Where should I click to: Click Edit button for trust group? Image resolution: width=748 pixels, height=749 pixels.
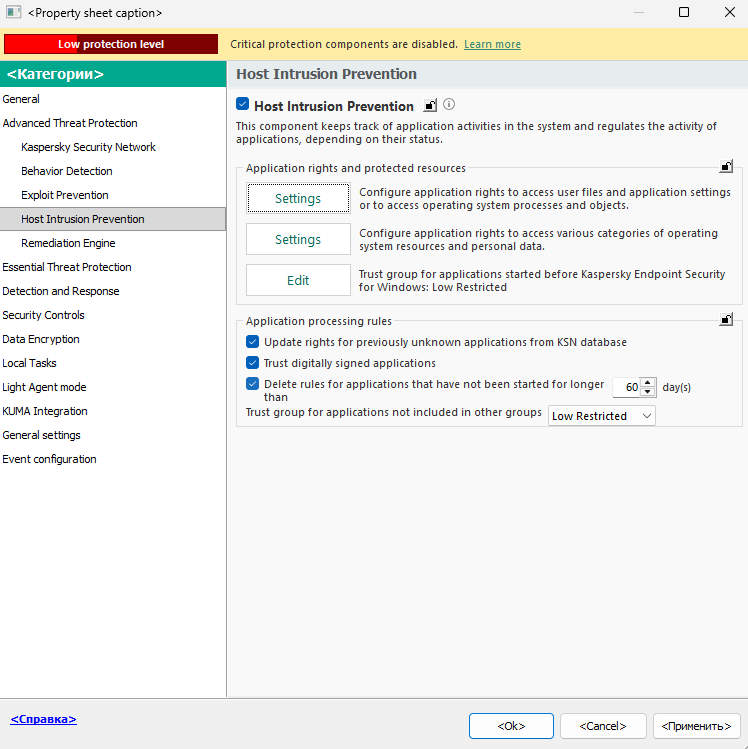click(298, 281)
